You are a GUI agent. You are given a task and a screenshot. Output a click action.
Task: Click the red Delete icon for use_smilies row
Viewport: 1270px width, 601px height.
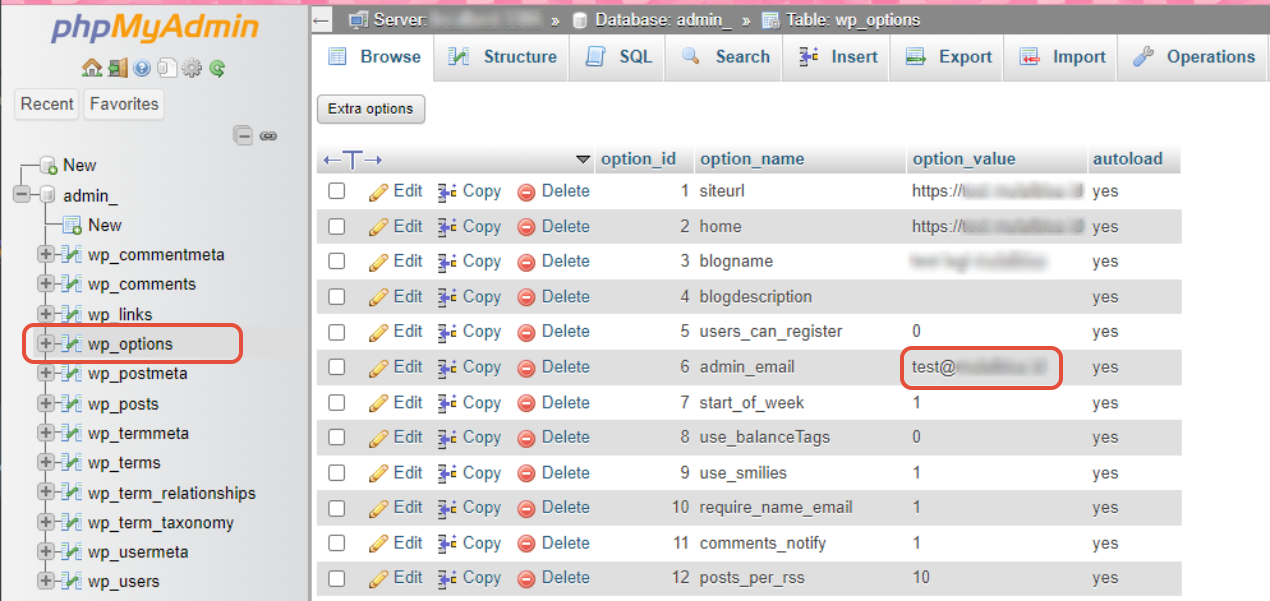527,473
